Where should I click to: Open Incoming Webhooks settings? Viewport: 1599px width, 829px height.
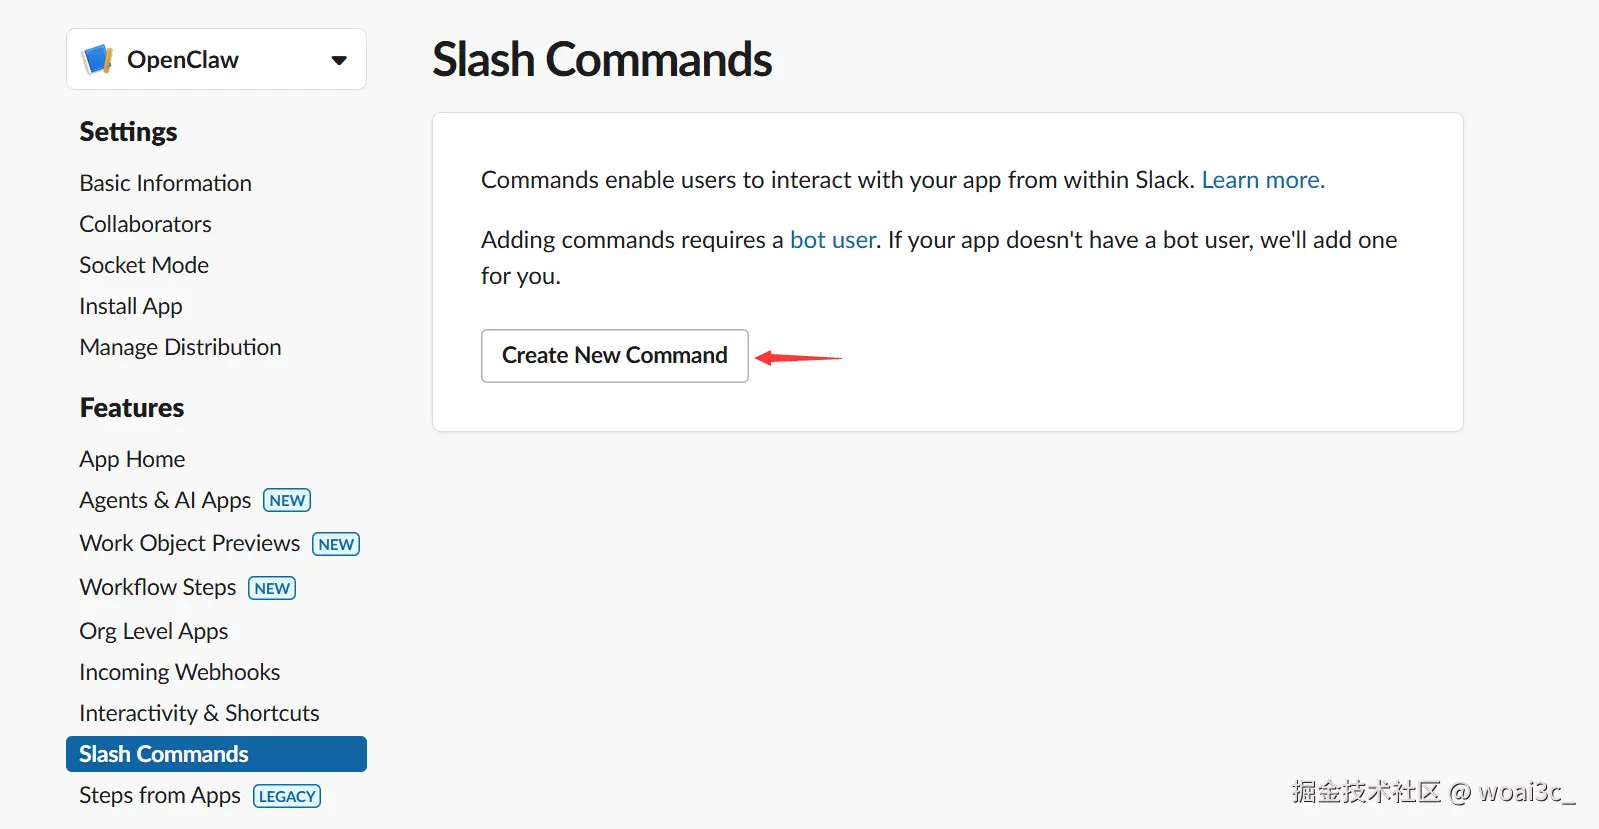[x=179, y=672]
